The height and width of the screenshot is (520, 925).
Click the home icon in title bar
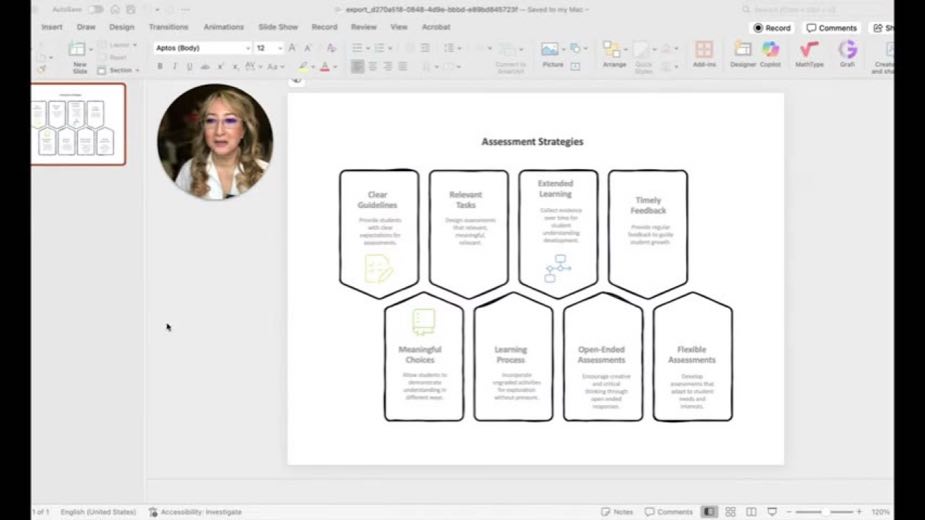(x=115, y=9)
